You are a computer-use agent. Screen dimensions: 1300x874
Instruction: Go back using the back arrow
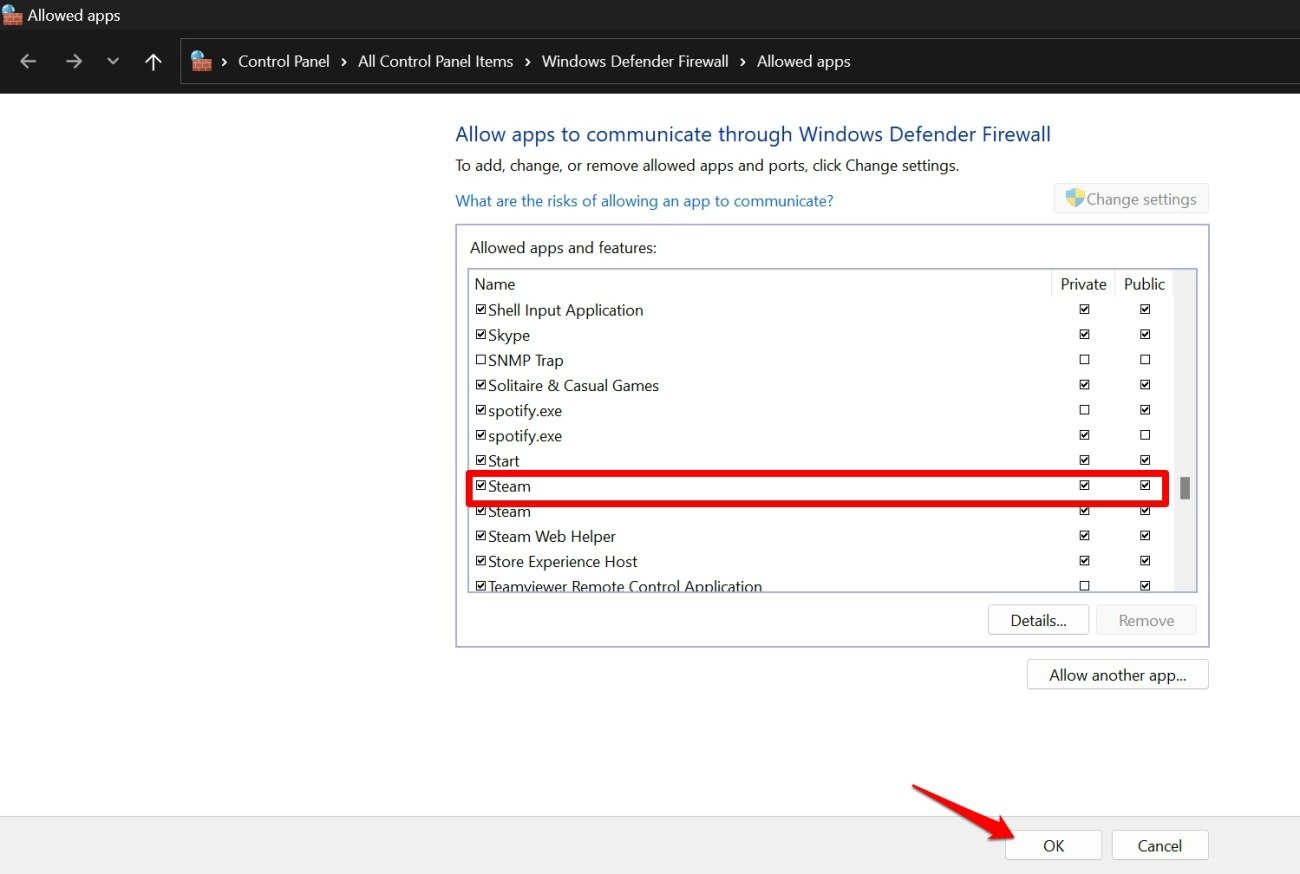(28, 62)
